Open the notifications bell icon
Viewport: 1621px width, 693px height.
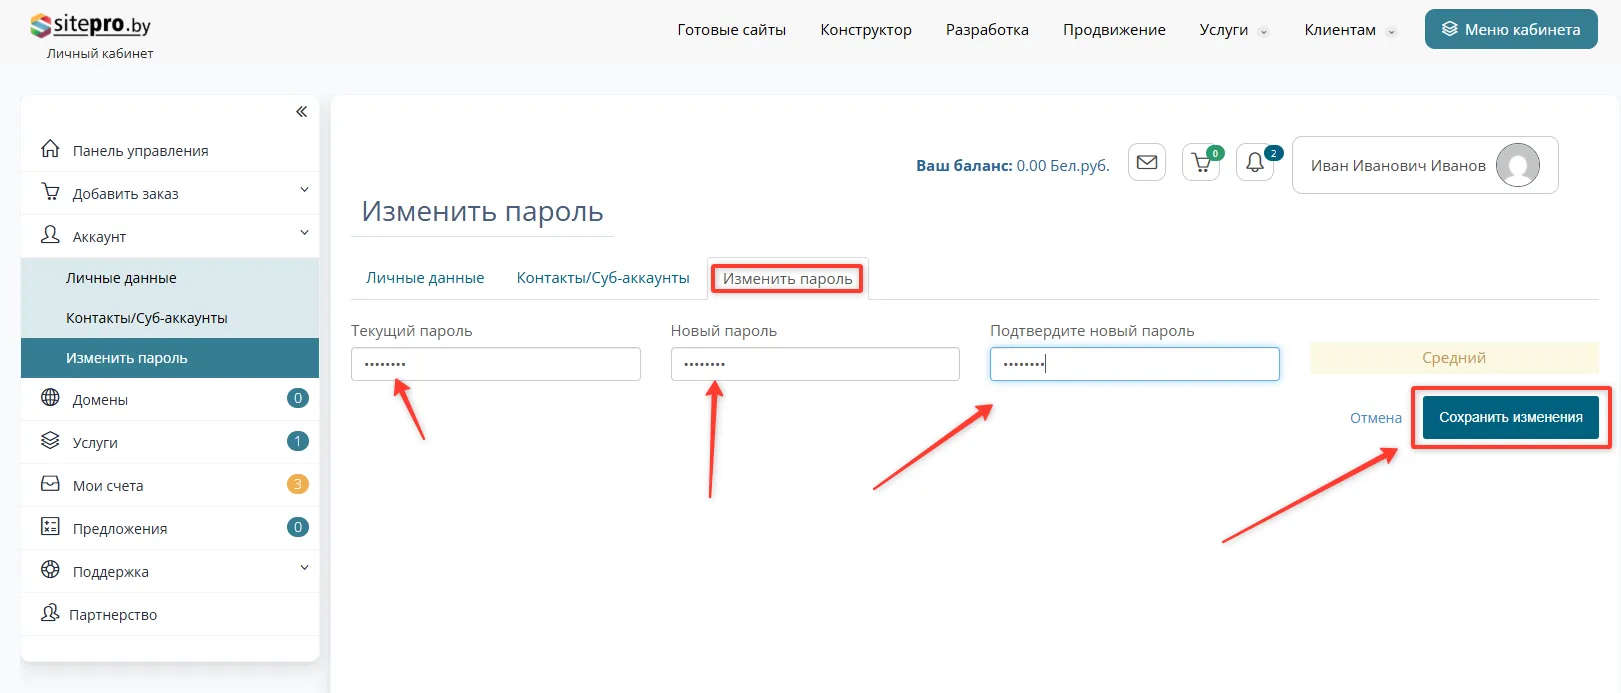tap(1255, 163)
